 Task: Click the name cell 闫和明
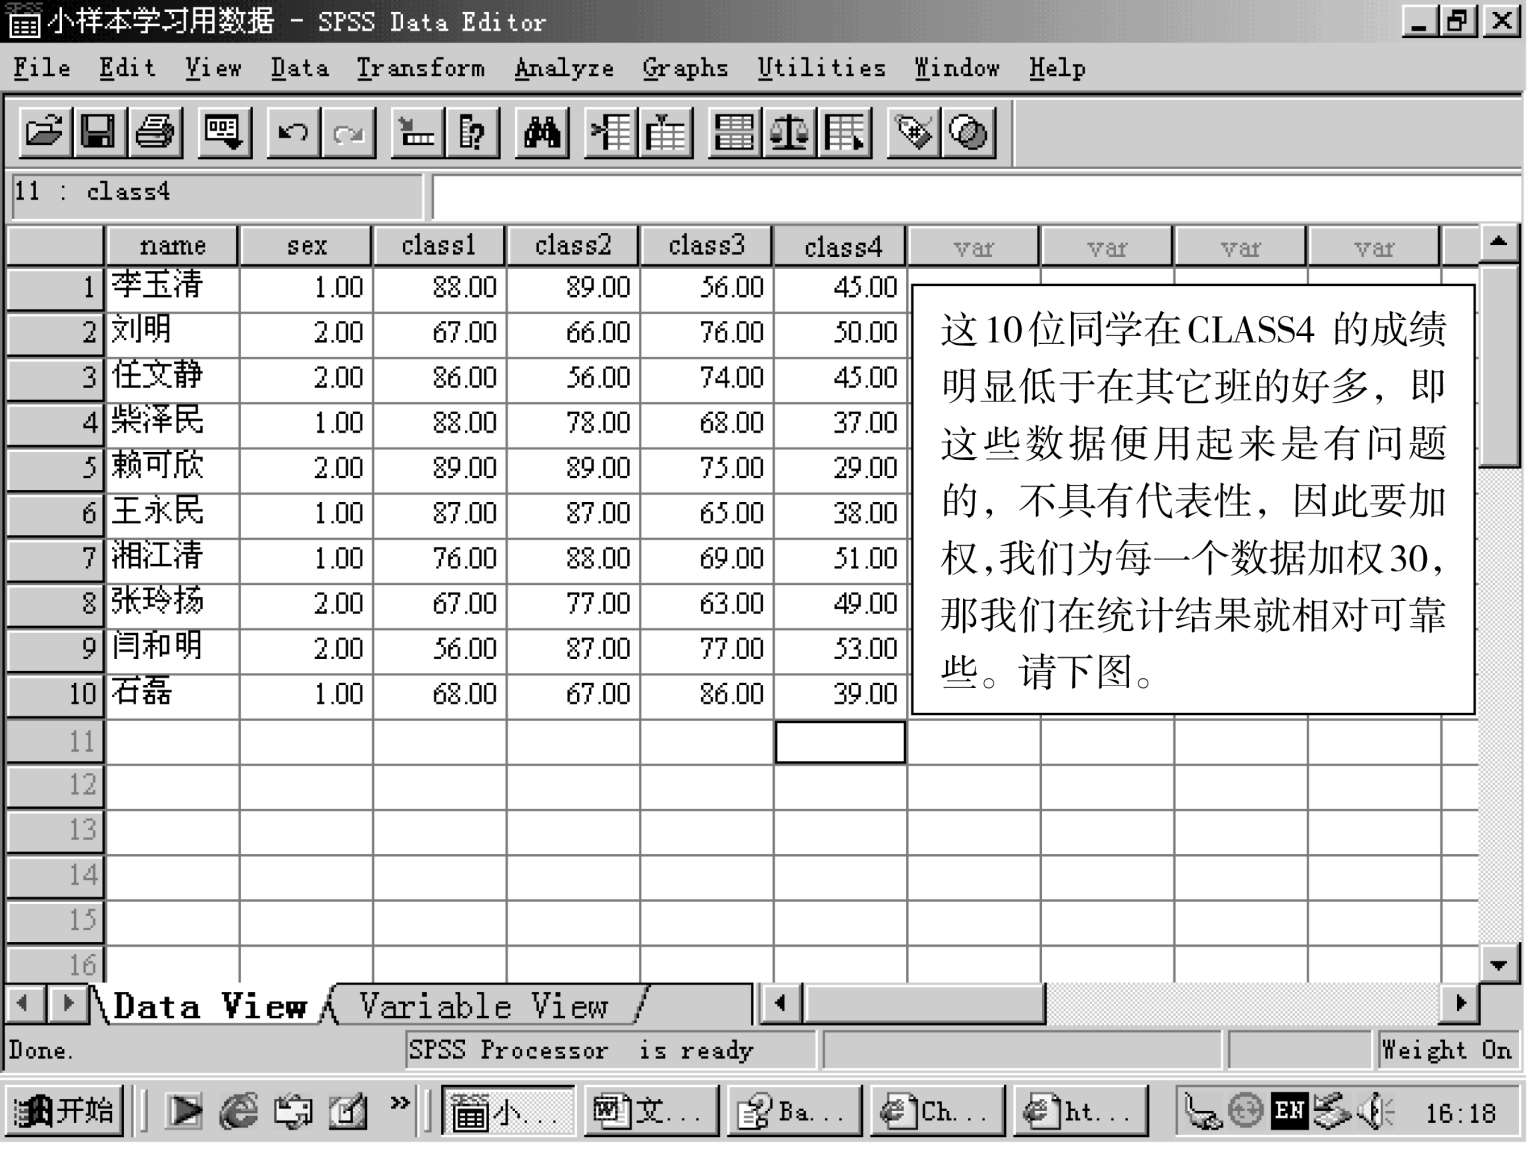pyautogui.click(x=172, y=649)
